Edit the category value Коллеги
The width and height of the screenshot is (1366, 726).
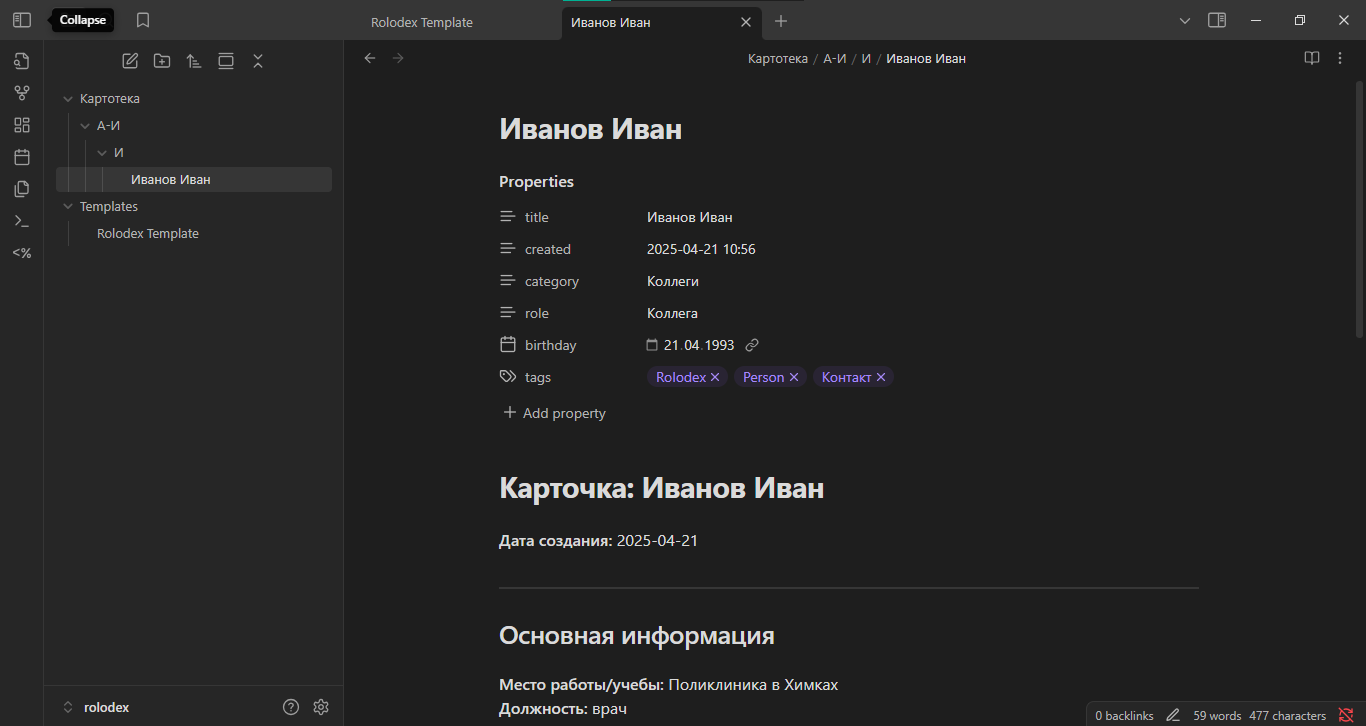coord(673,281)
